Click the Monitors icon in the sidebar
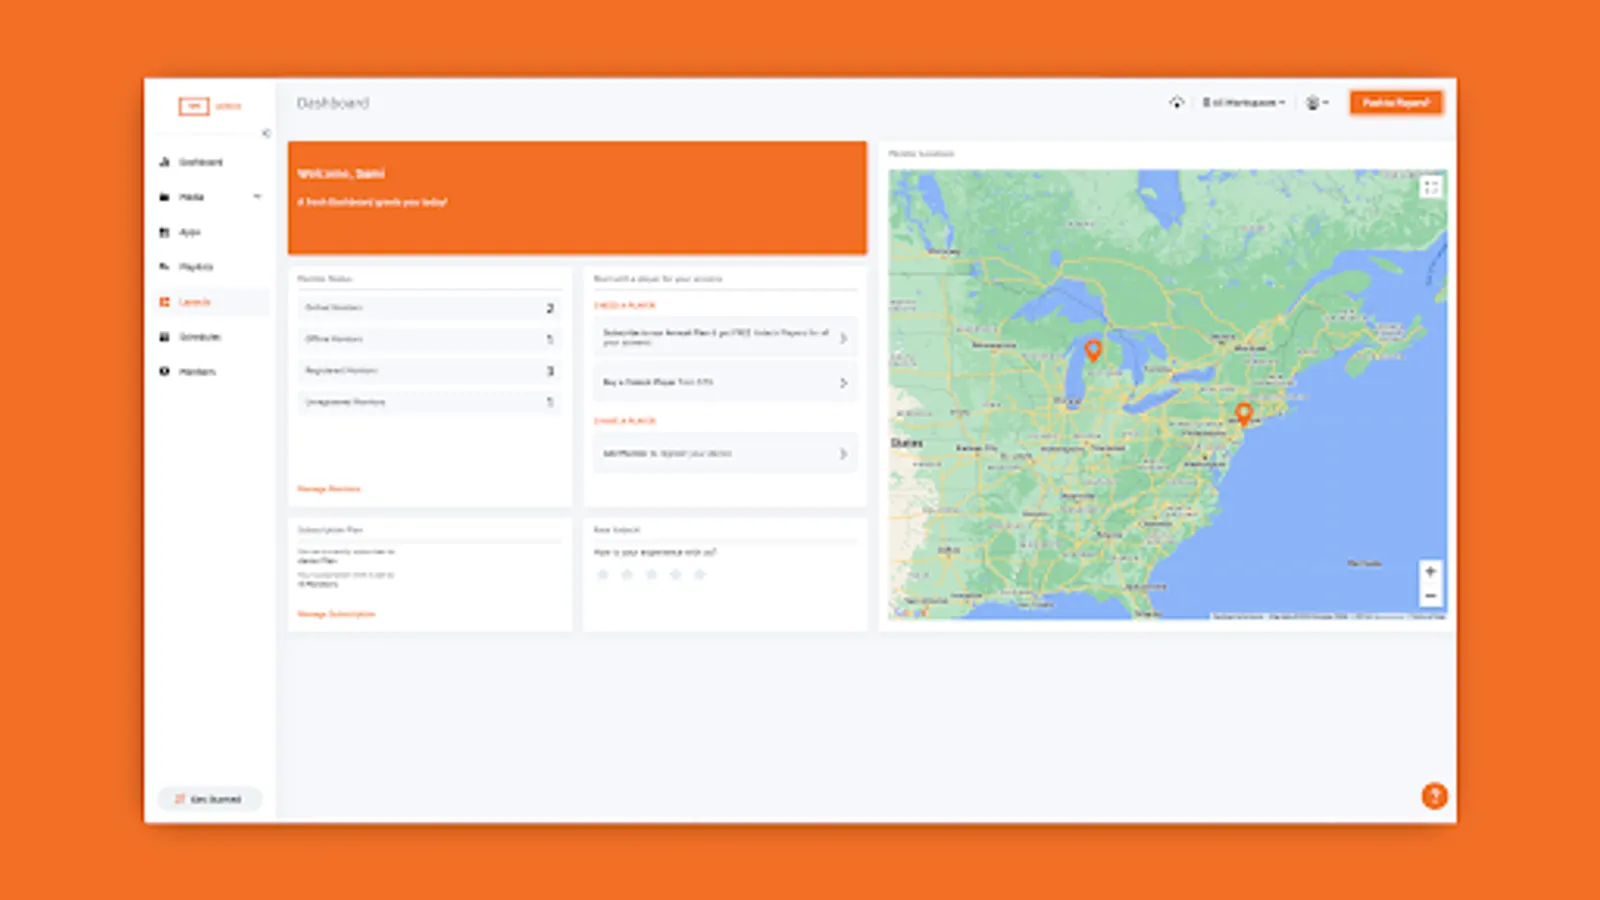Viewport: 1600px width, 900px height. click(164, 372)
